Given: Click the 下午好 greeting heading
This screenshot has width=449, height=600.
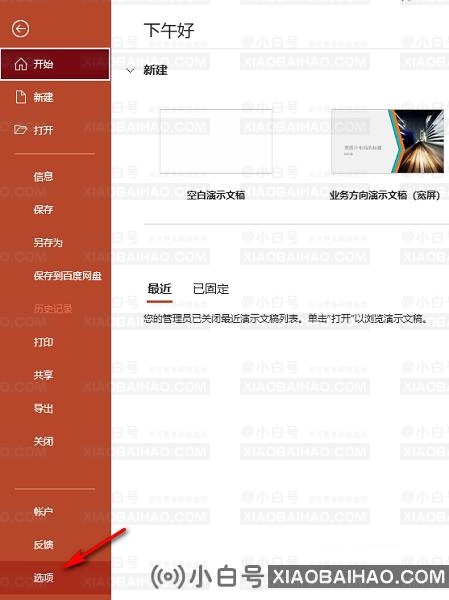Looking at the screenshot, I should (x=169, y=30).
